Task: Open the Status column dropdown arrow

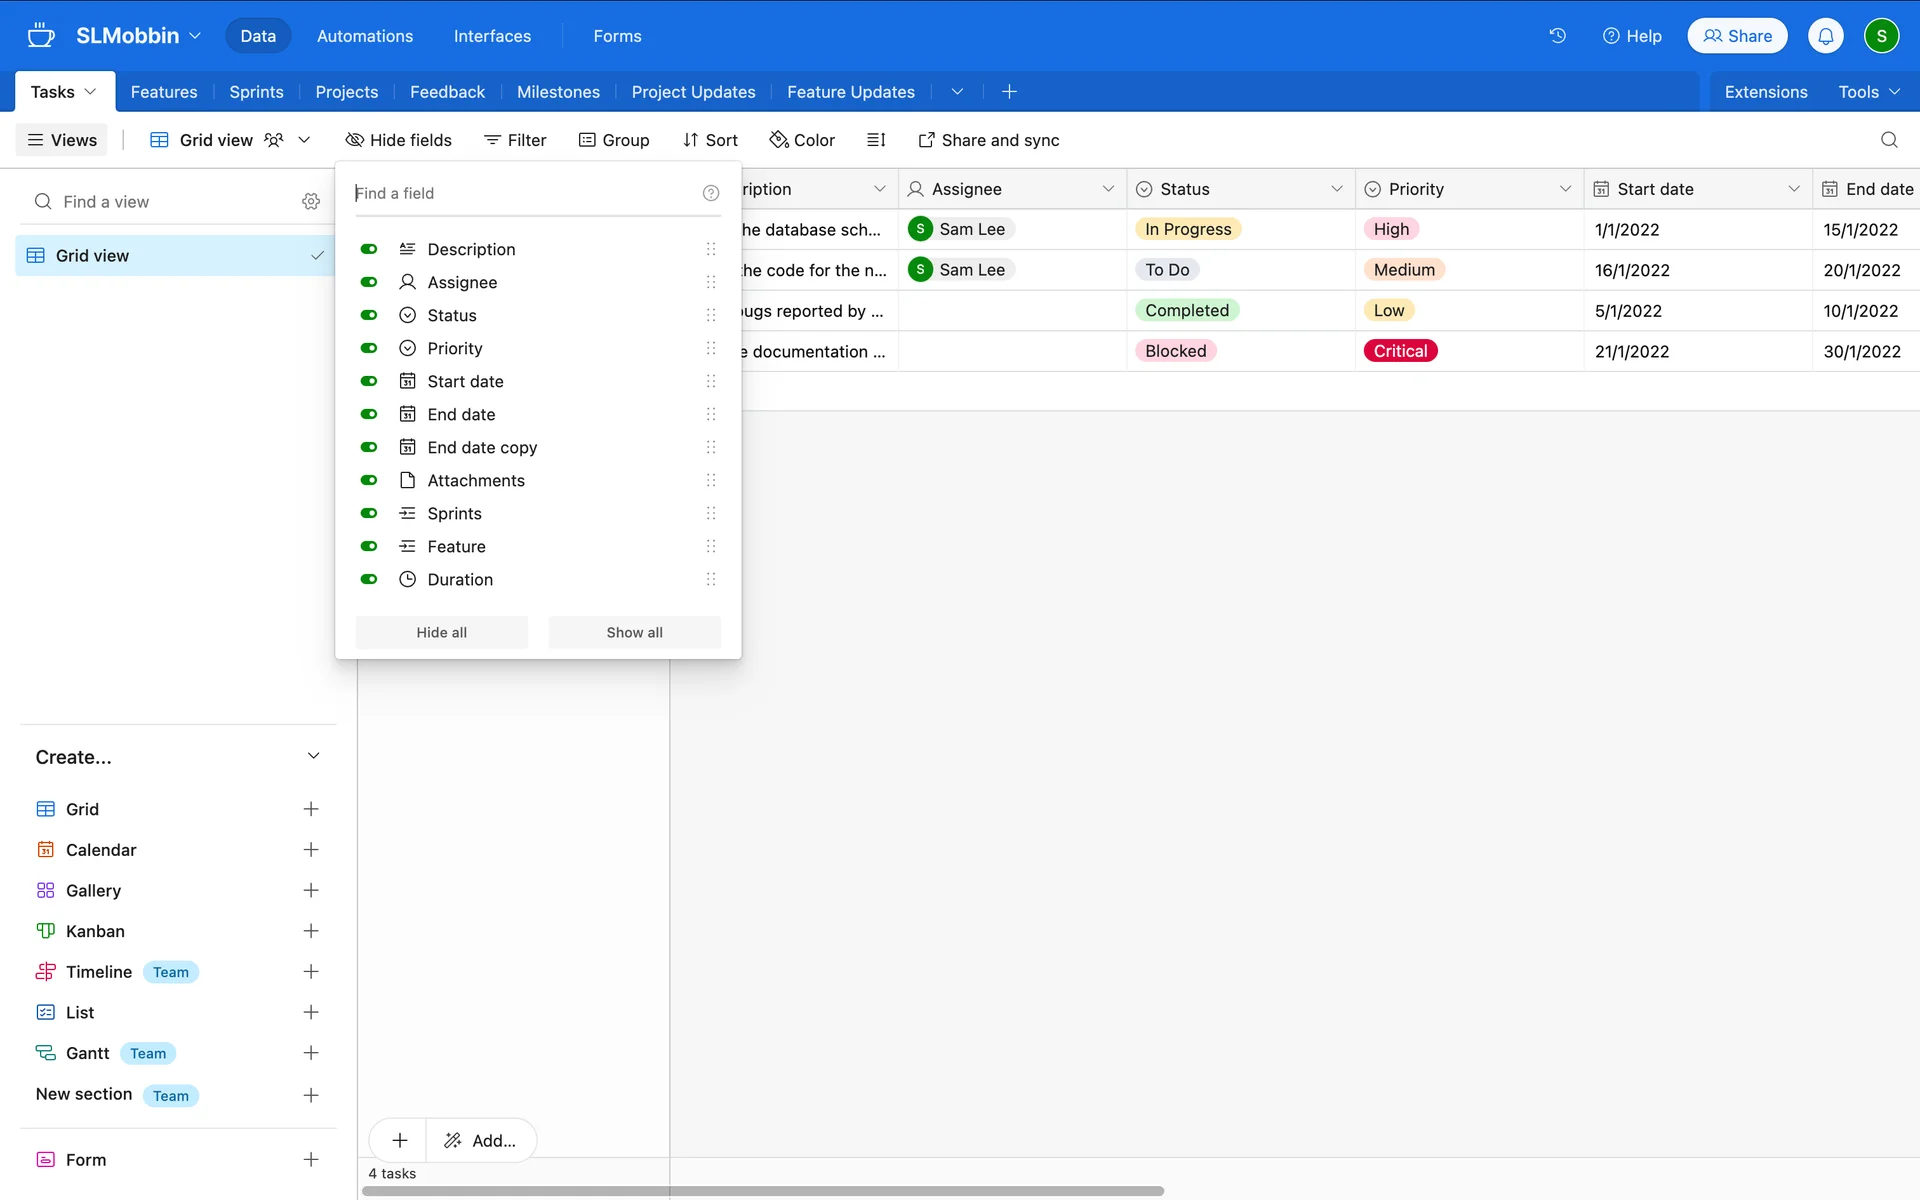Action: click(x=1336, y=189)
